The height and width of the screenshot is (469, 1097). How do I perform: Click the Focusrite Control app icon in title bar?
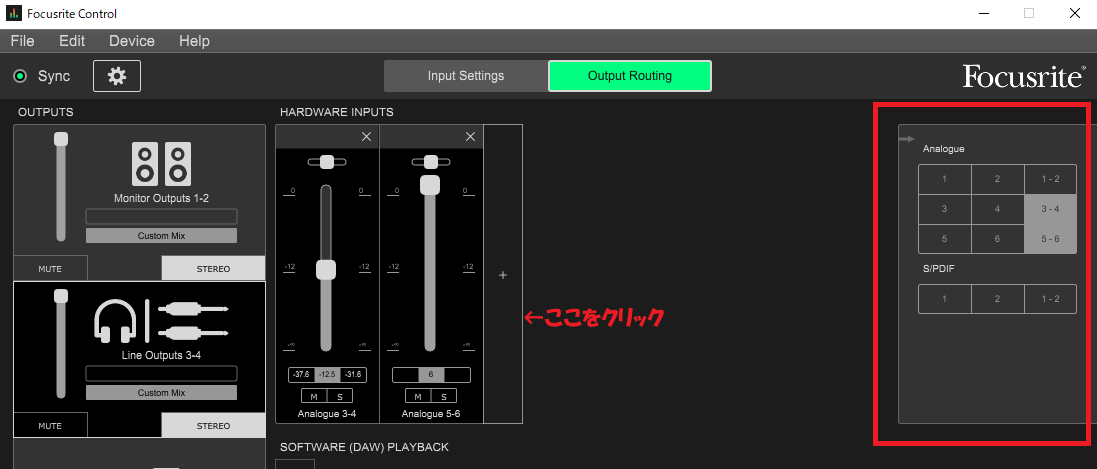click(x=14, y=13)
